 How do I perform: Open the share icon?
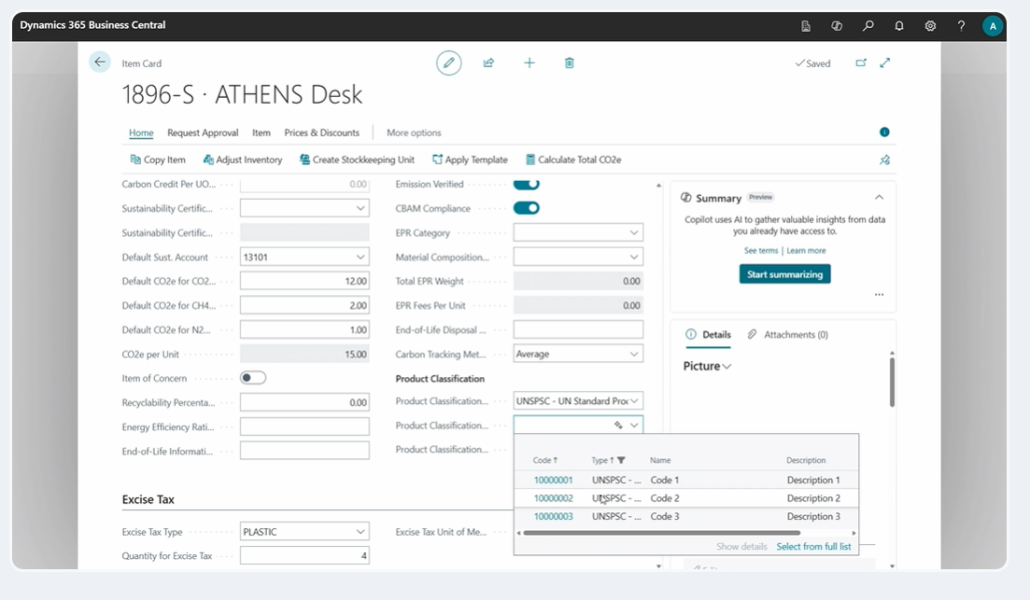tap(489, 63)
